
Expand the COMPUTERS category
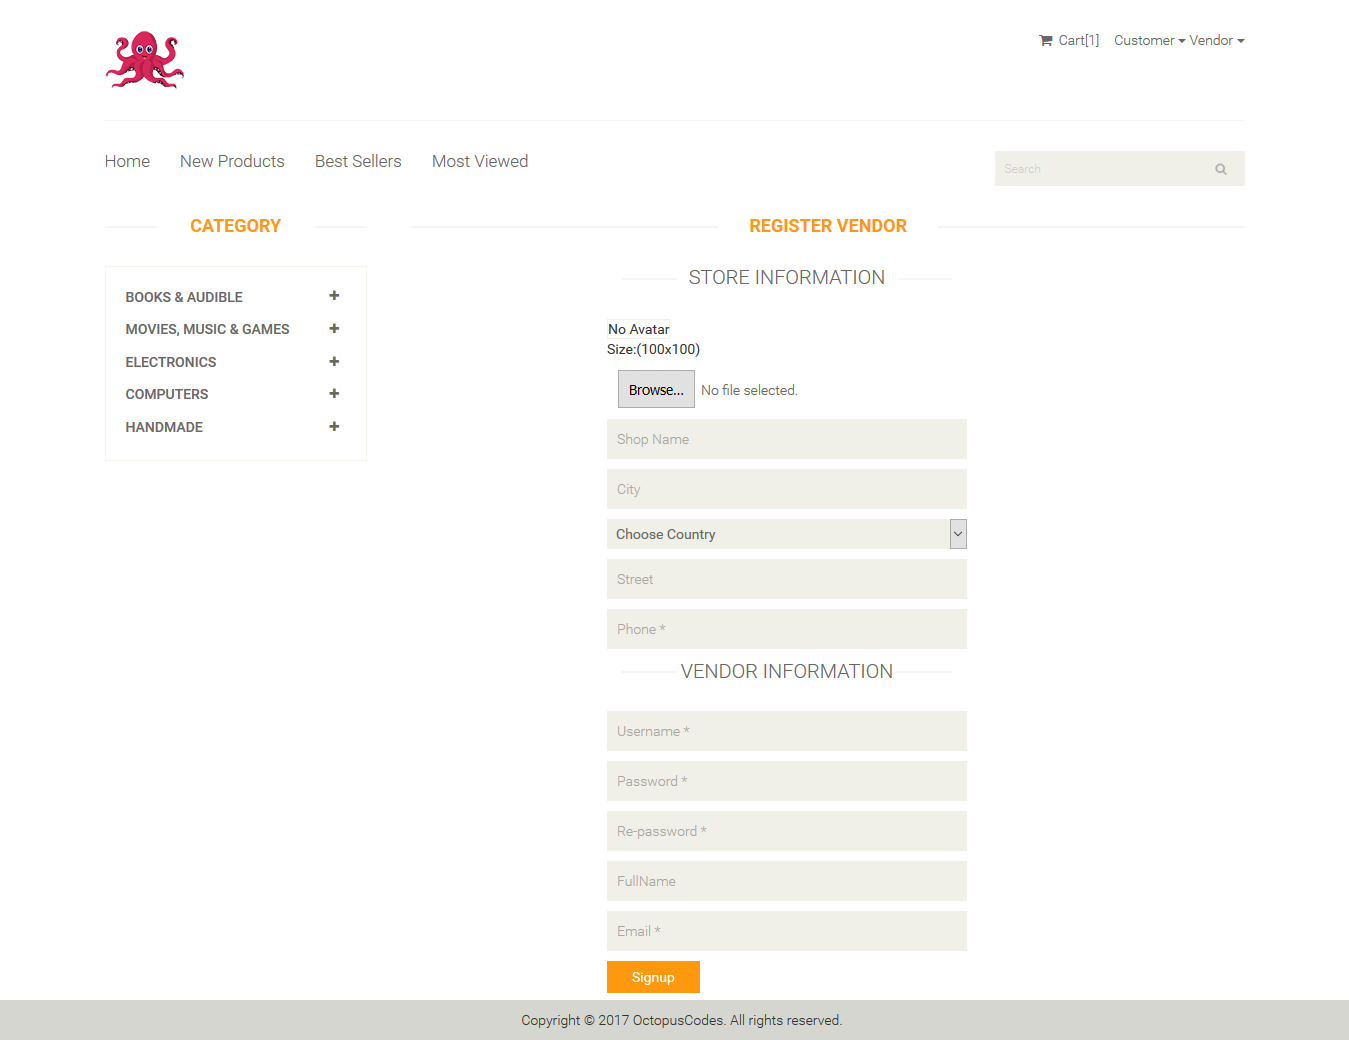pyautogui.click(x=333, y=393)
